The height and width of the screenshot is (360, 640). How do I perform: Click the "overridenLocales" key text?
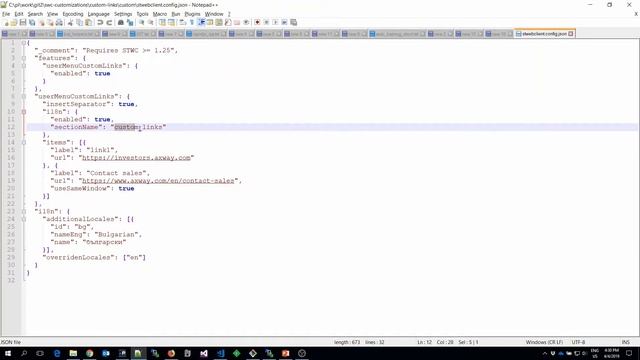[x=78, y=258]
